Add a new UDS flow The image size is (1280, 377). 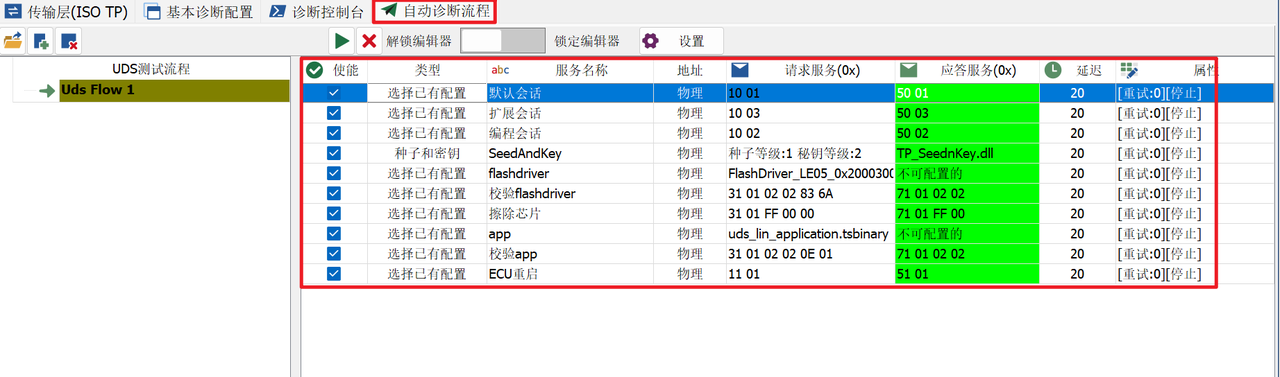(x=41, y=41)
